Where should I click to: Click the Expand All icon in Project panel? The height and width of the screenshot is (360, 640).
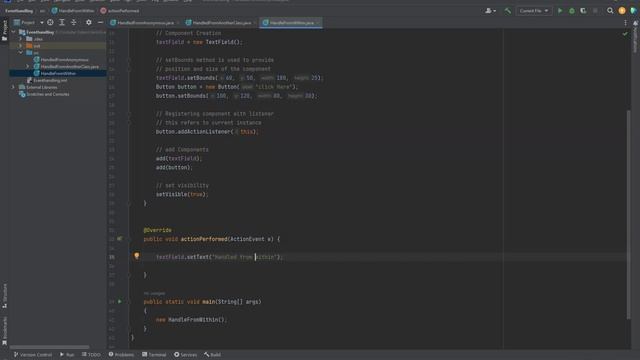click(62, 22)
